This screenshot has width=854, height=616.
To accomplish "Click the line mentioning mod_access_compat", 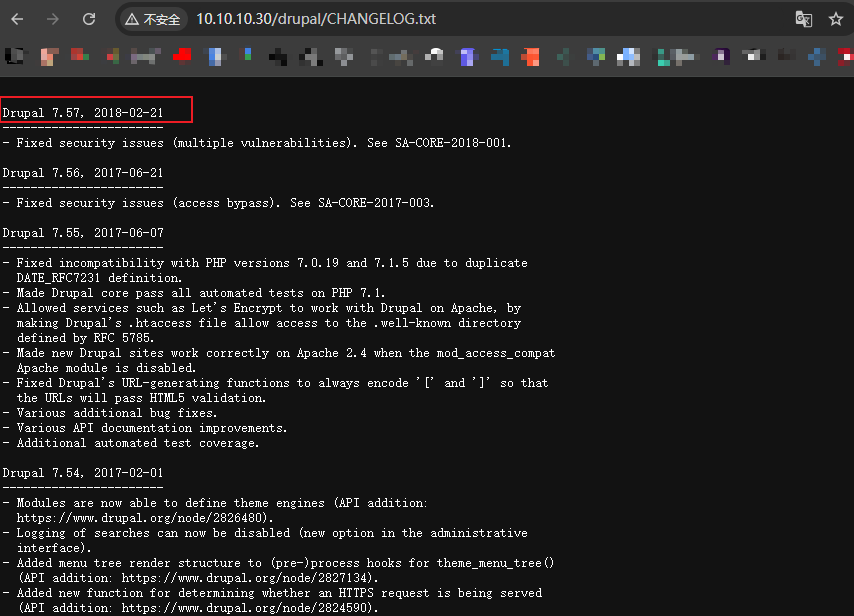I will tap(279, 353).
